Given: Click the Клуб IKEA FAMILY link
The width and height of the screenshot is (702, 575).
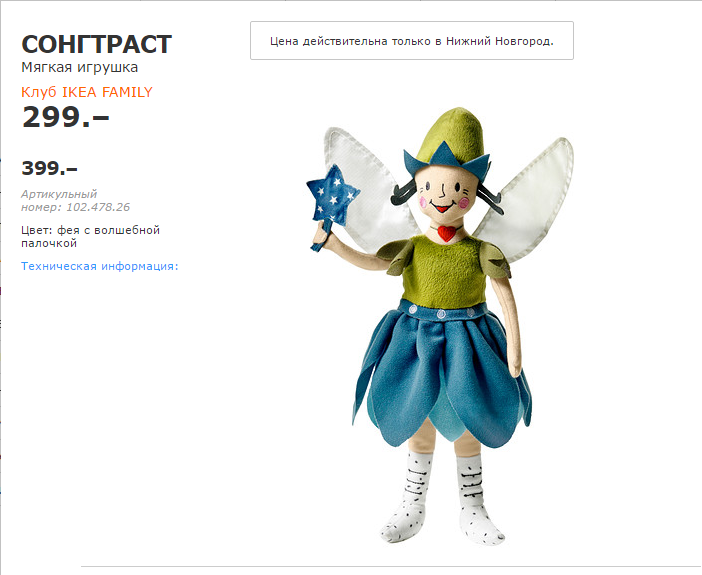Looking at the screenshot, I should click(x=87, y=92).
